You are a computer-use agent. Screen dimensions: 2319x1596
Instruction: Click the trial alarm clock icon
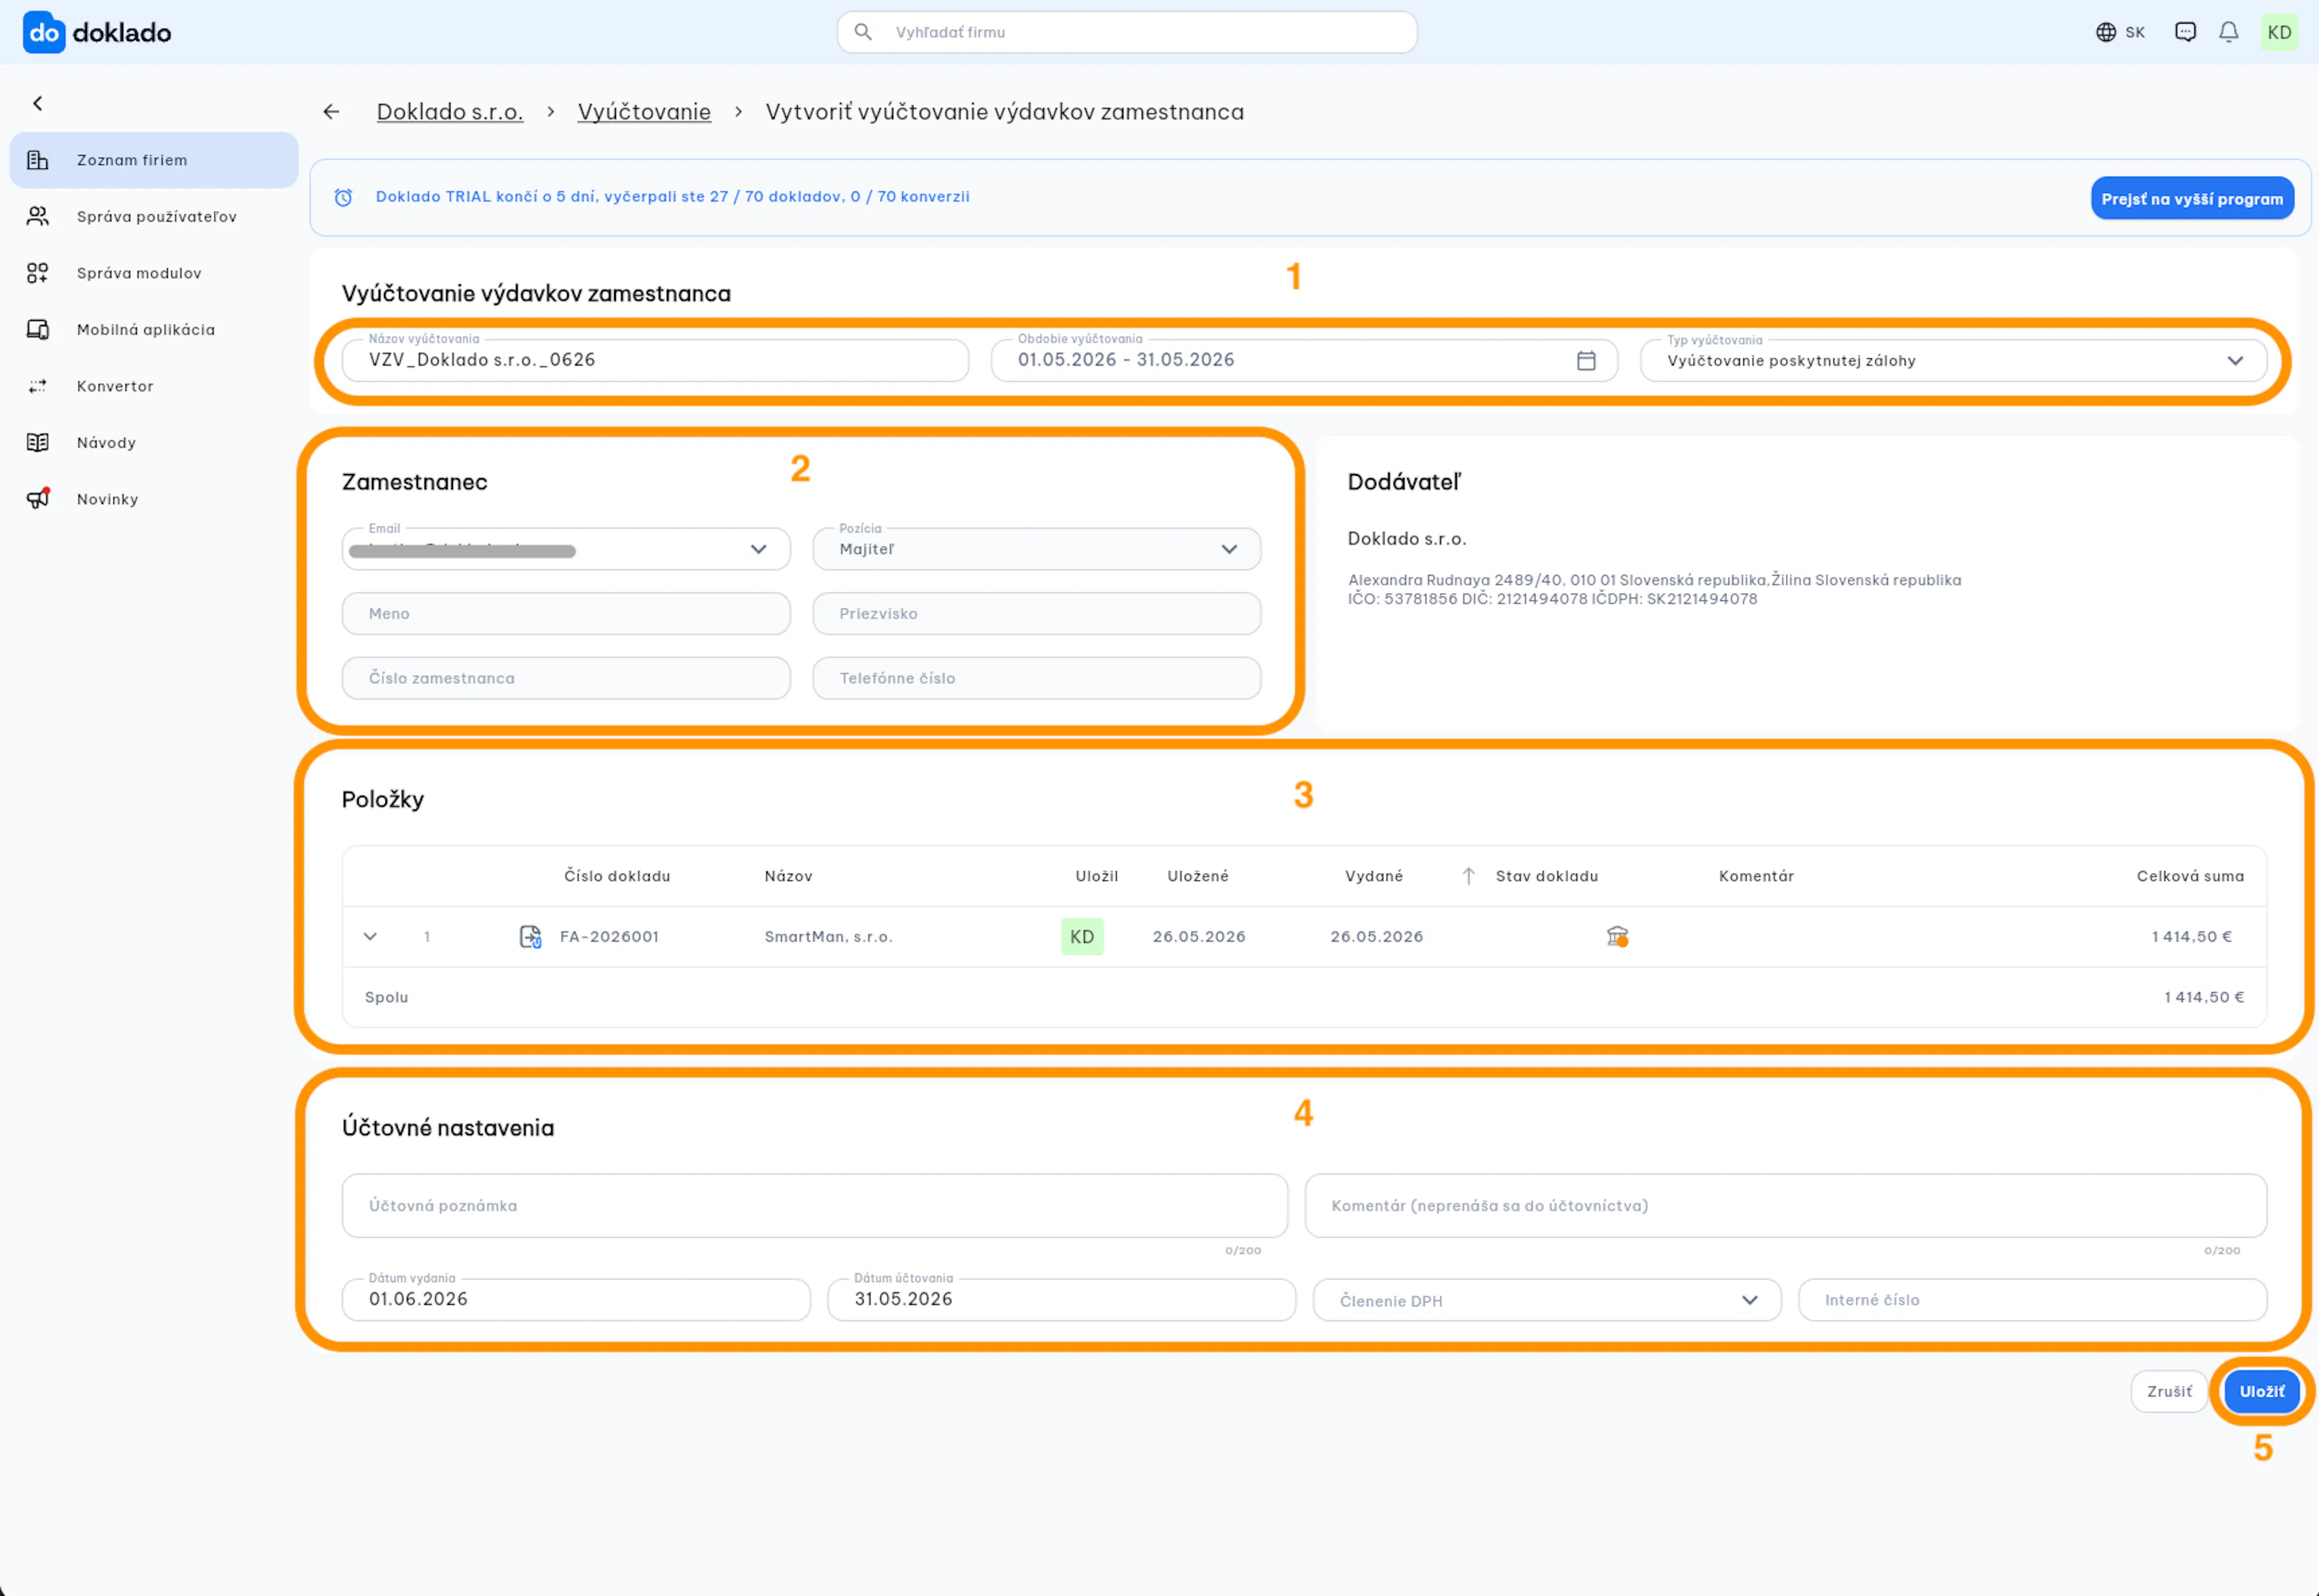point(343,197)
